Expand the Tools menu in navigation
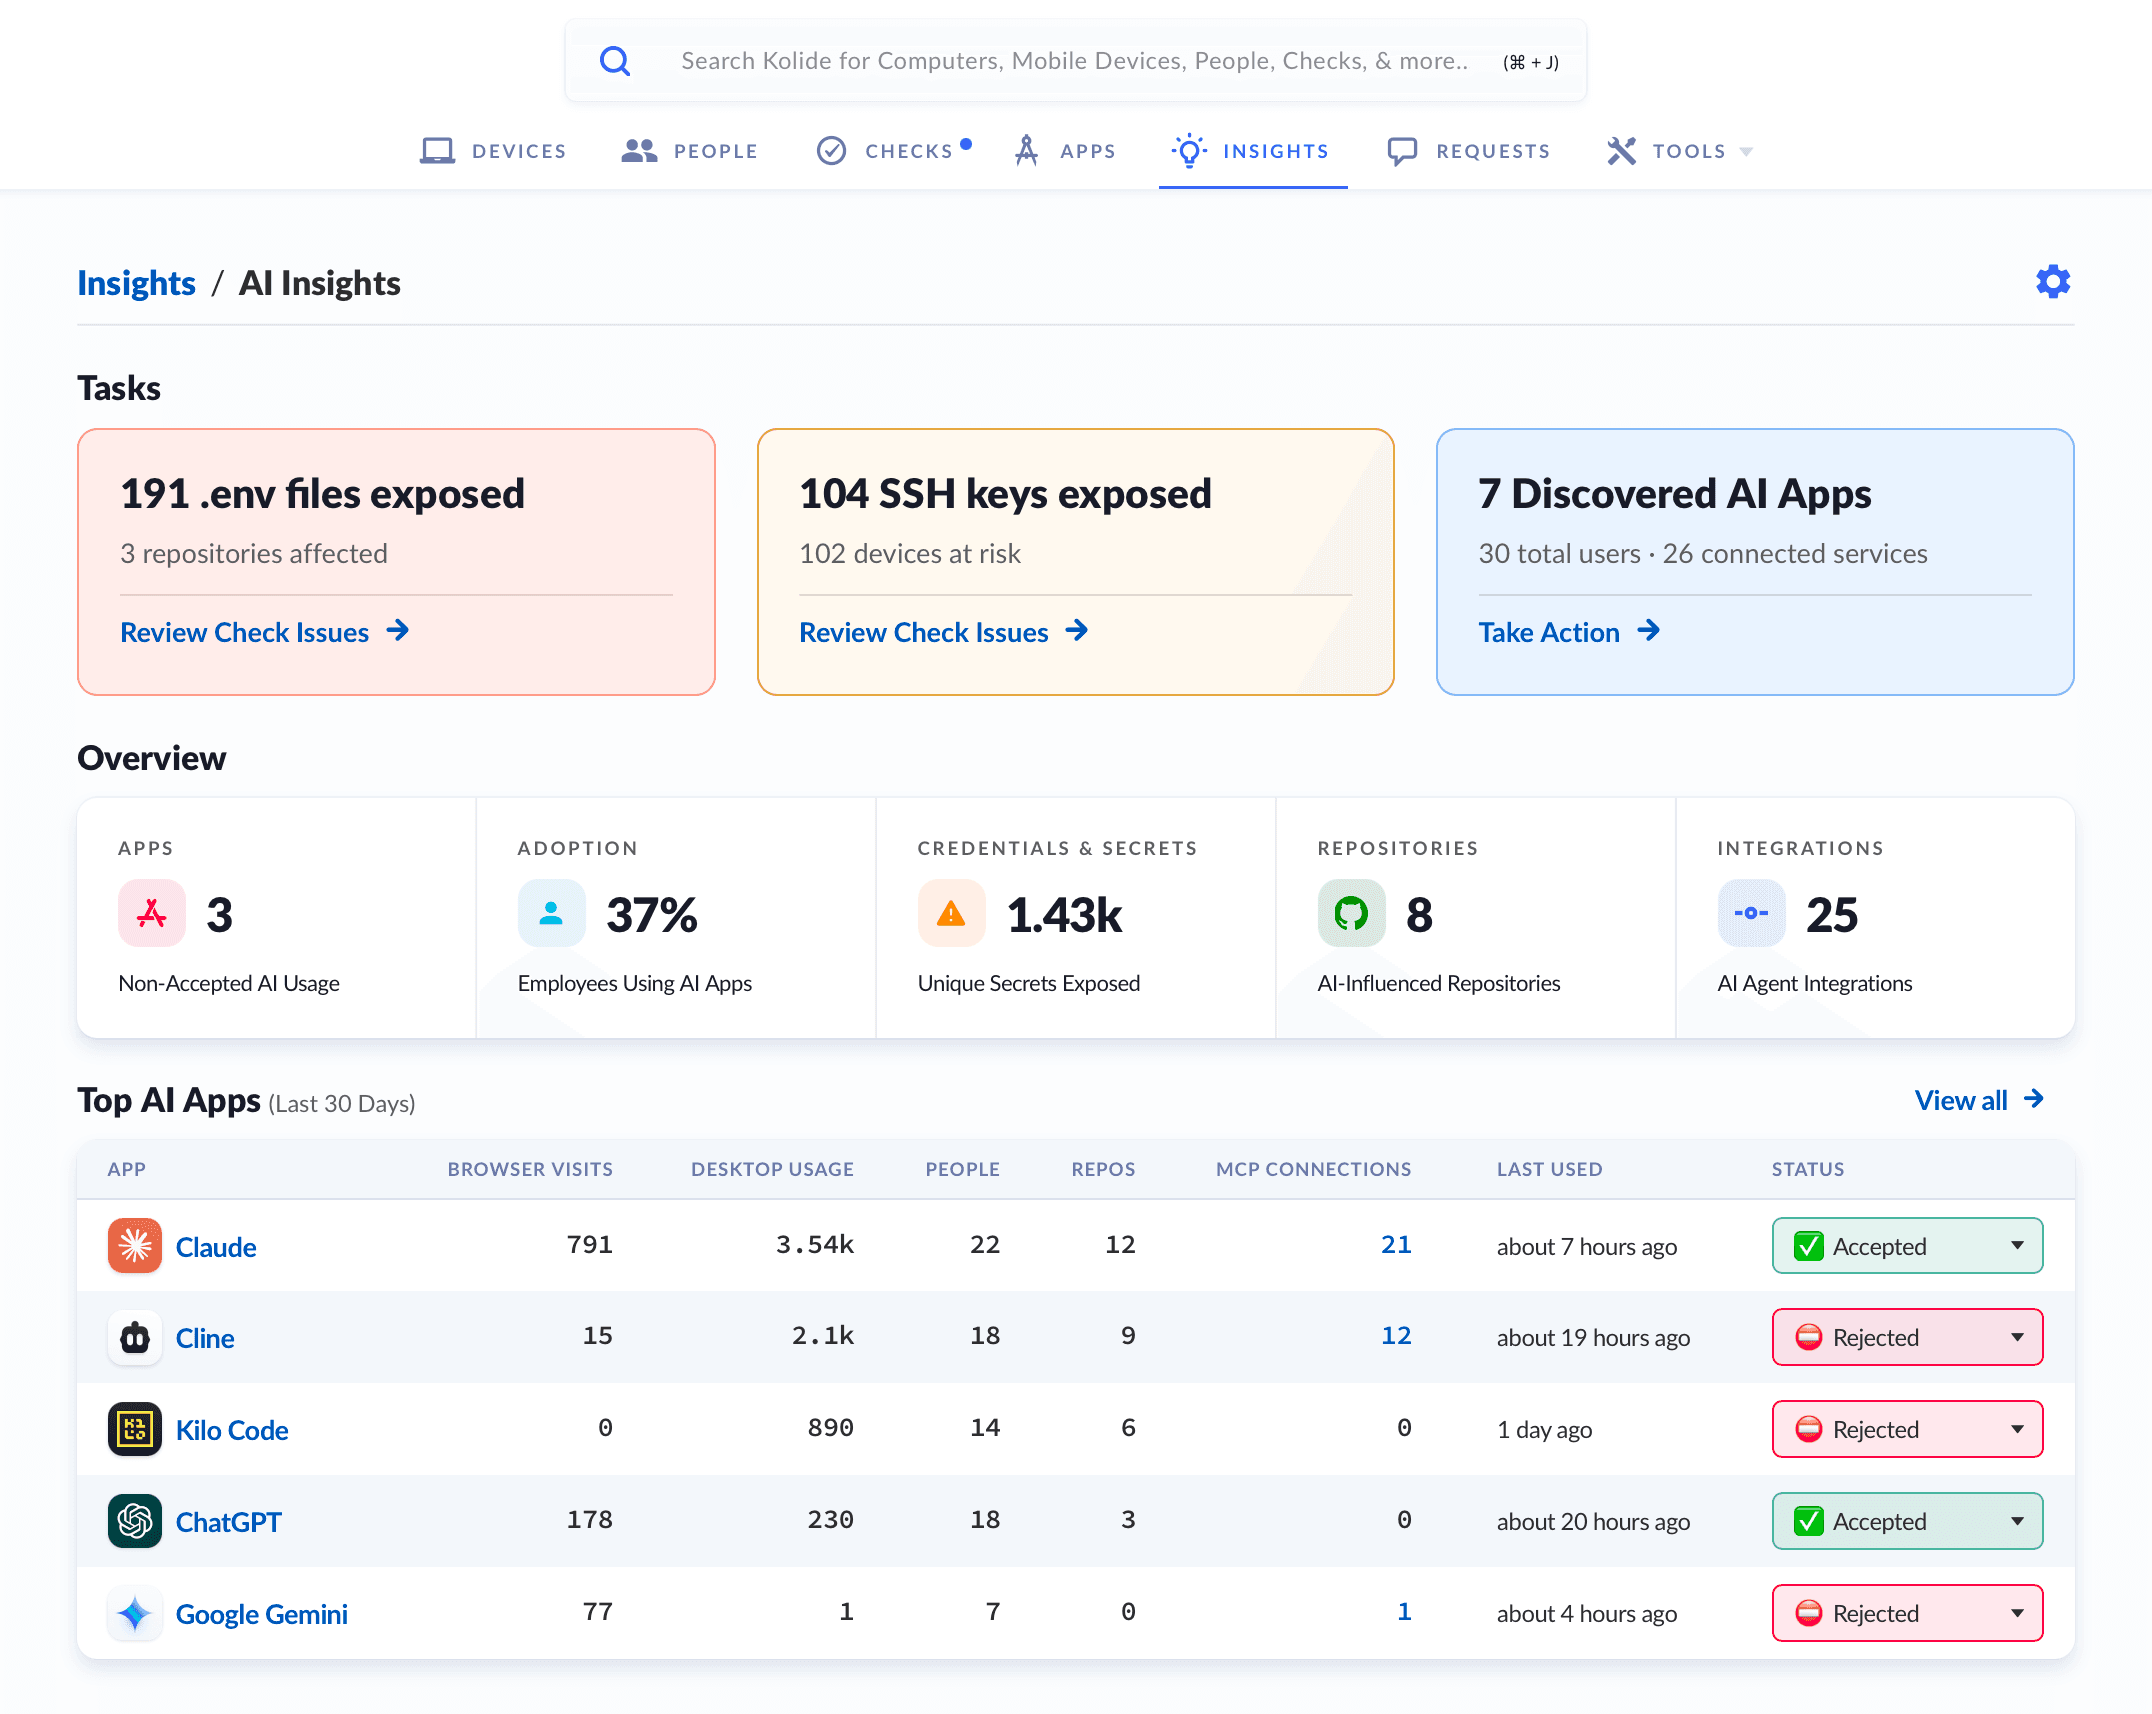The height and width of the screenshot is (1714, 2152). pos(1680,151)
